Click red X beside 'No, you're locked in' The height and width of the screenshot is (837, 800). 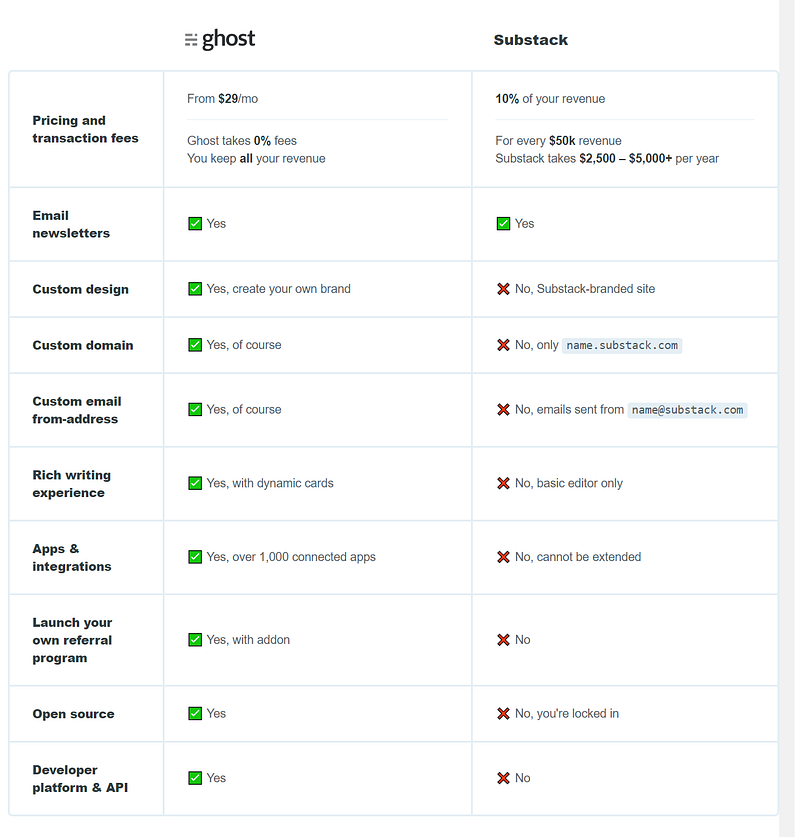[503, 713]
